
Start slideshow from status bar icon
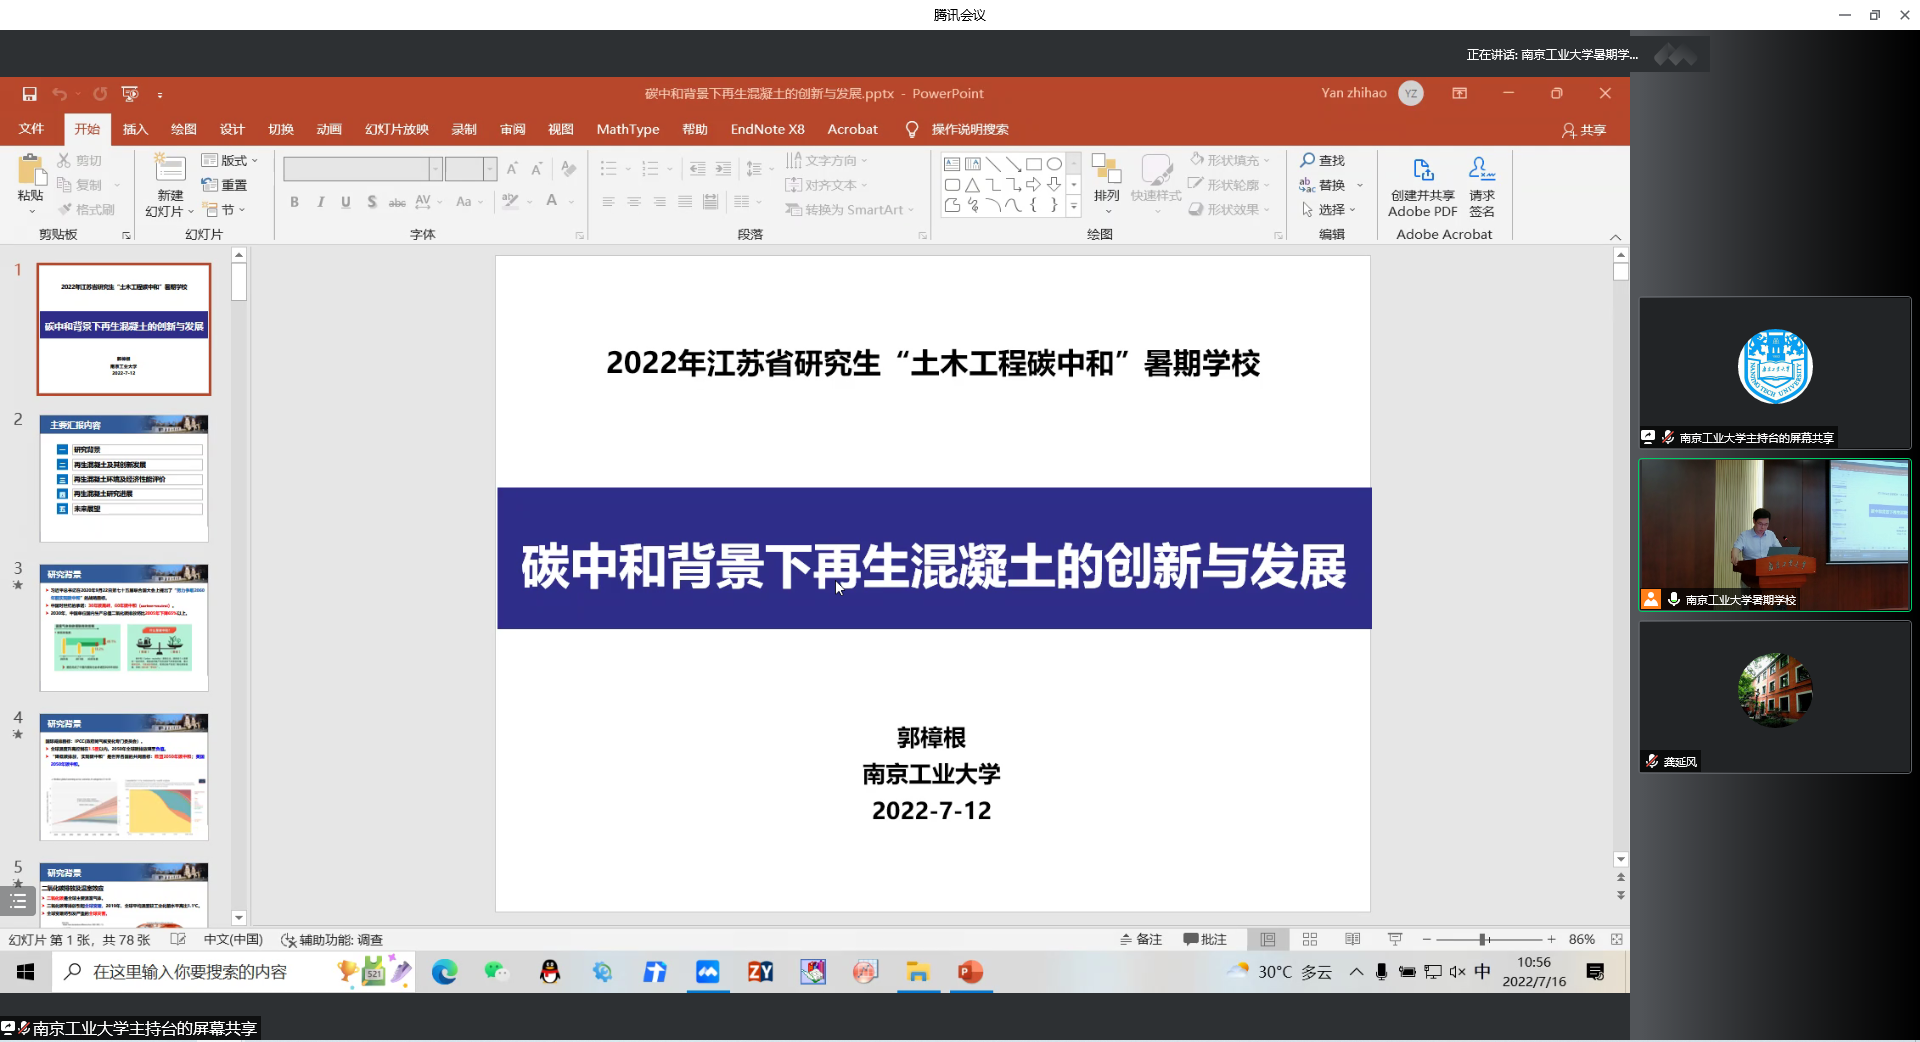click(x=1395, y=939)
